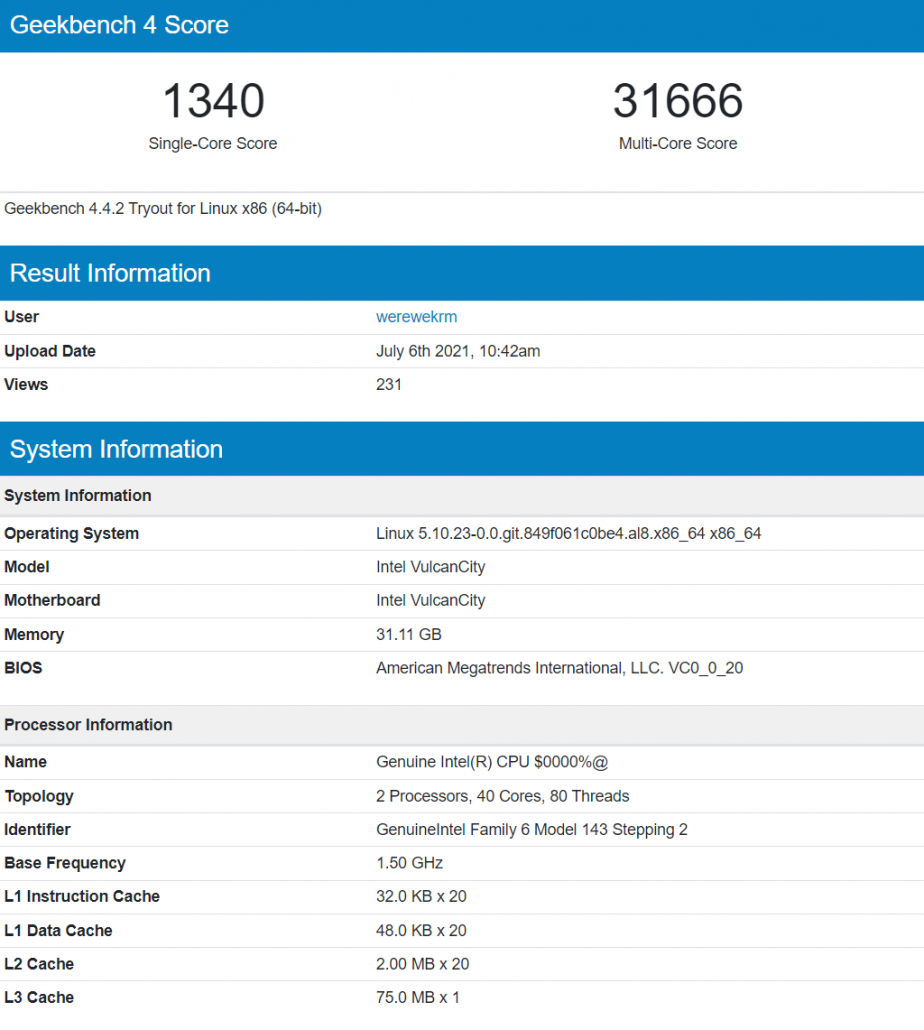Click the Processor Information subsection header

87,724
